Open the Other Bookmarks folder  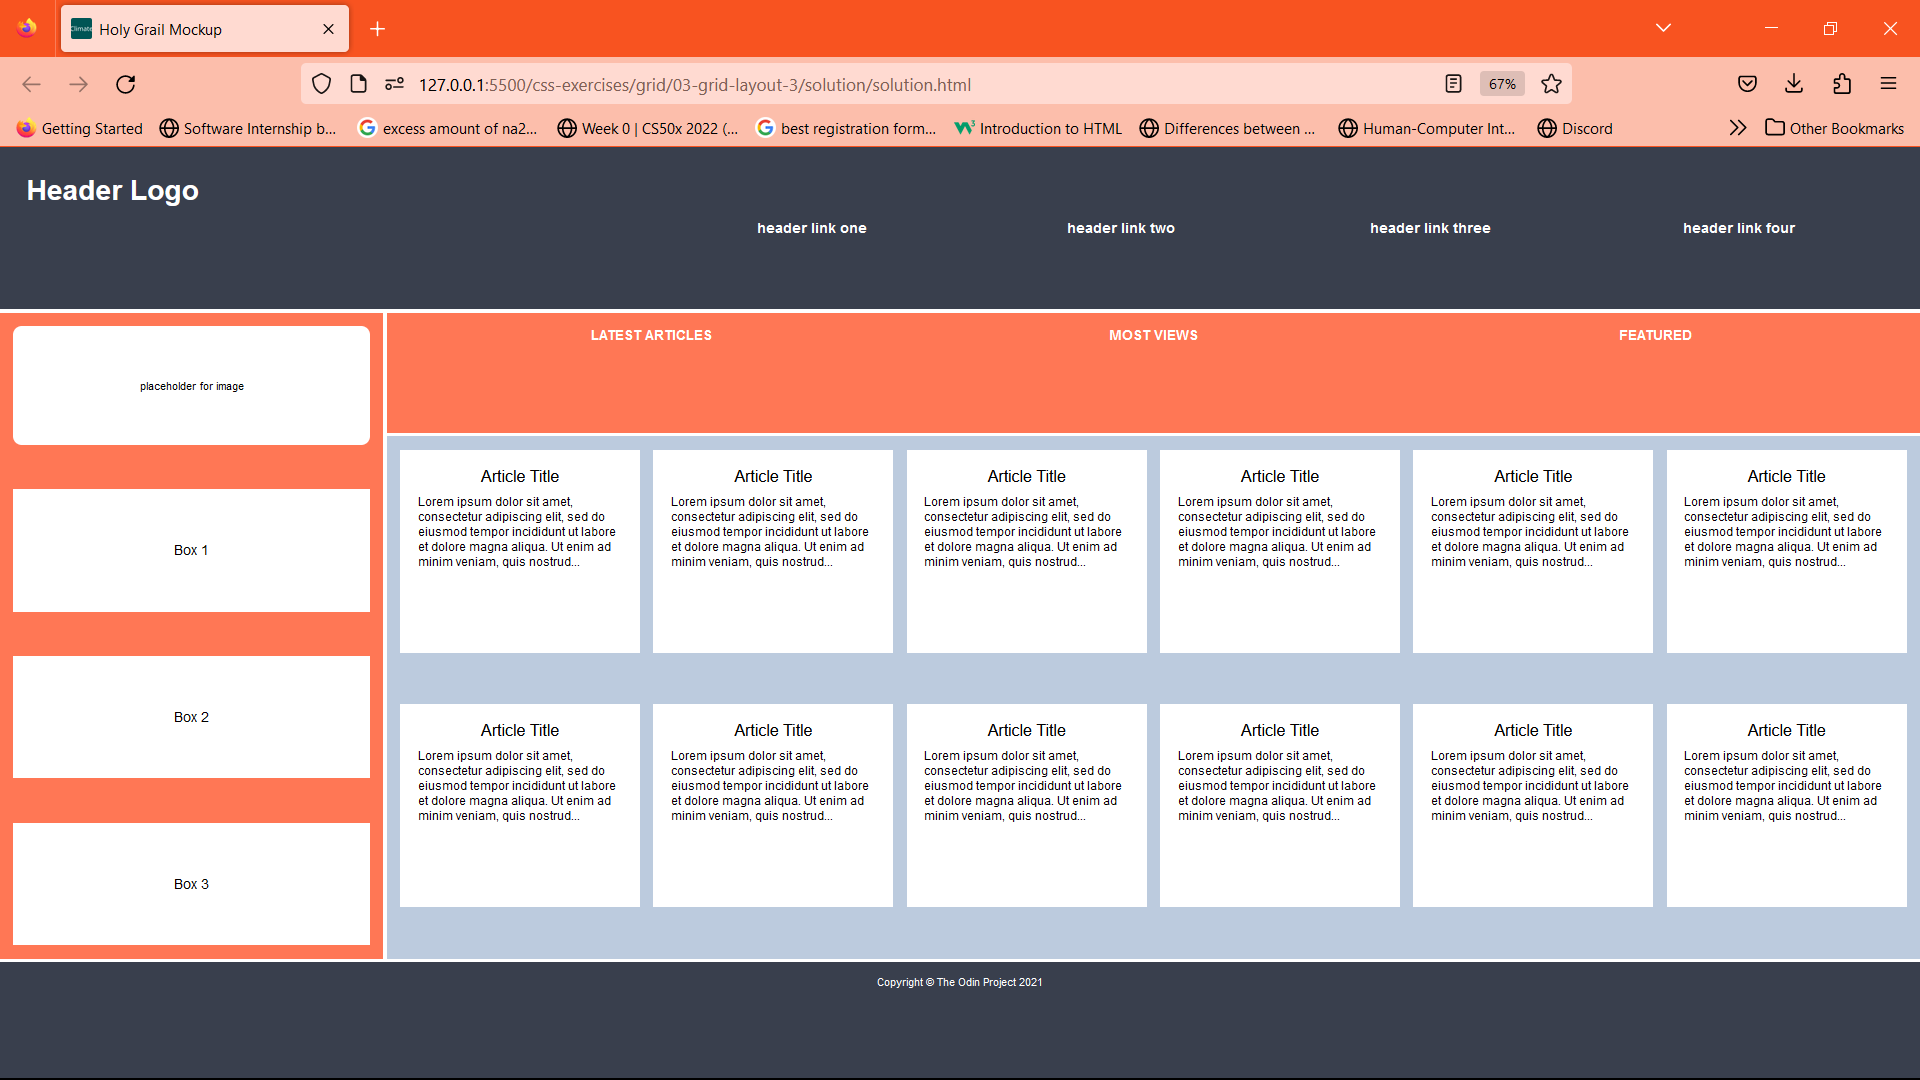click(x=1835, y=128)
